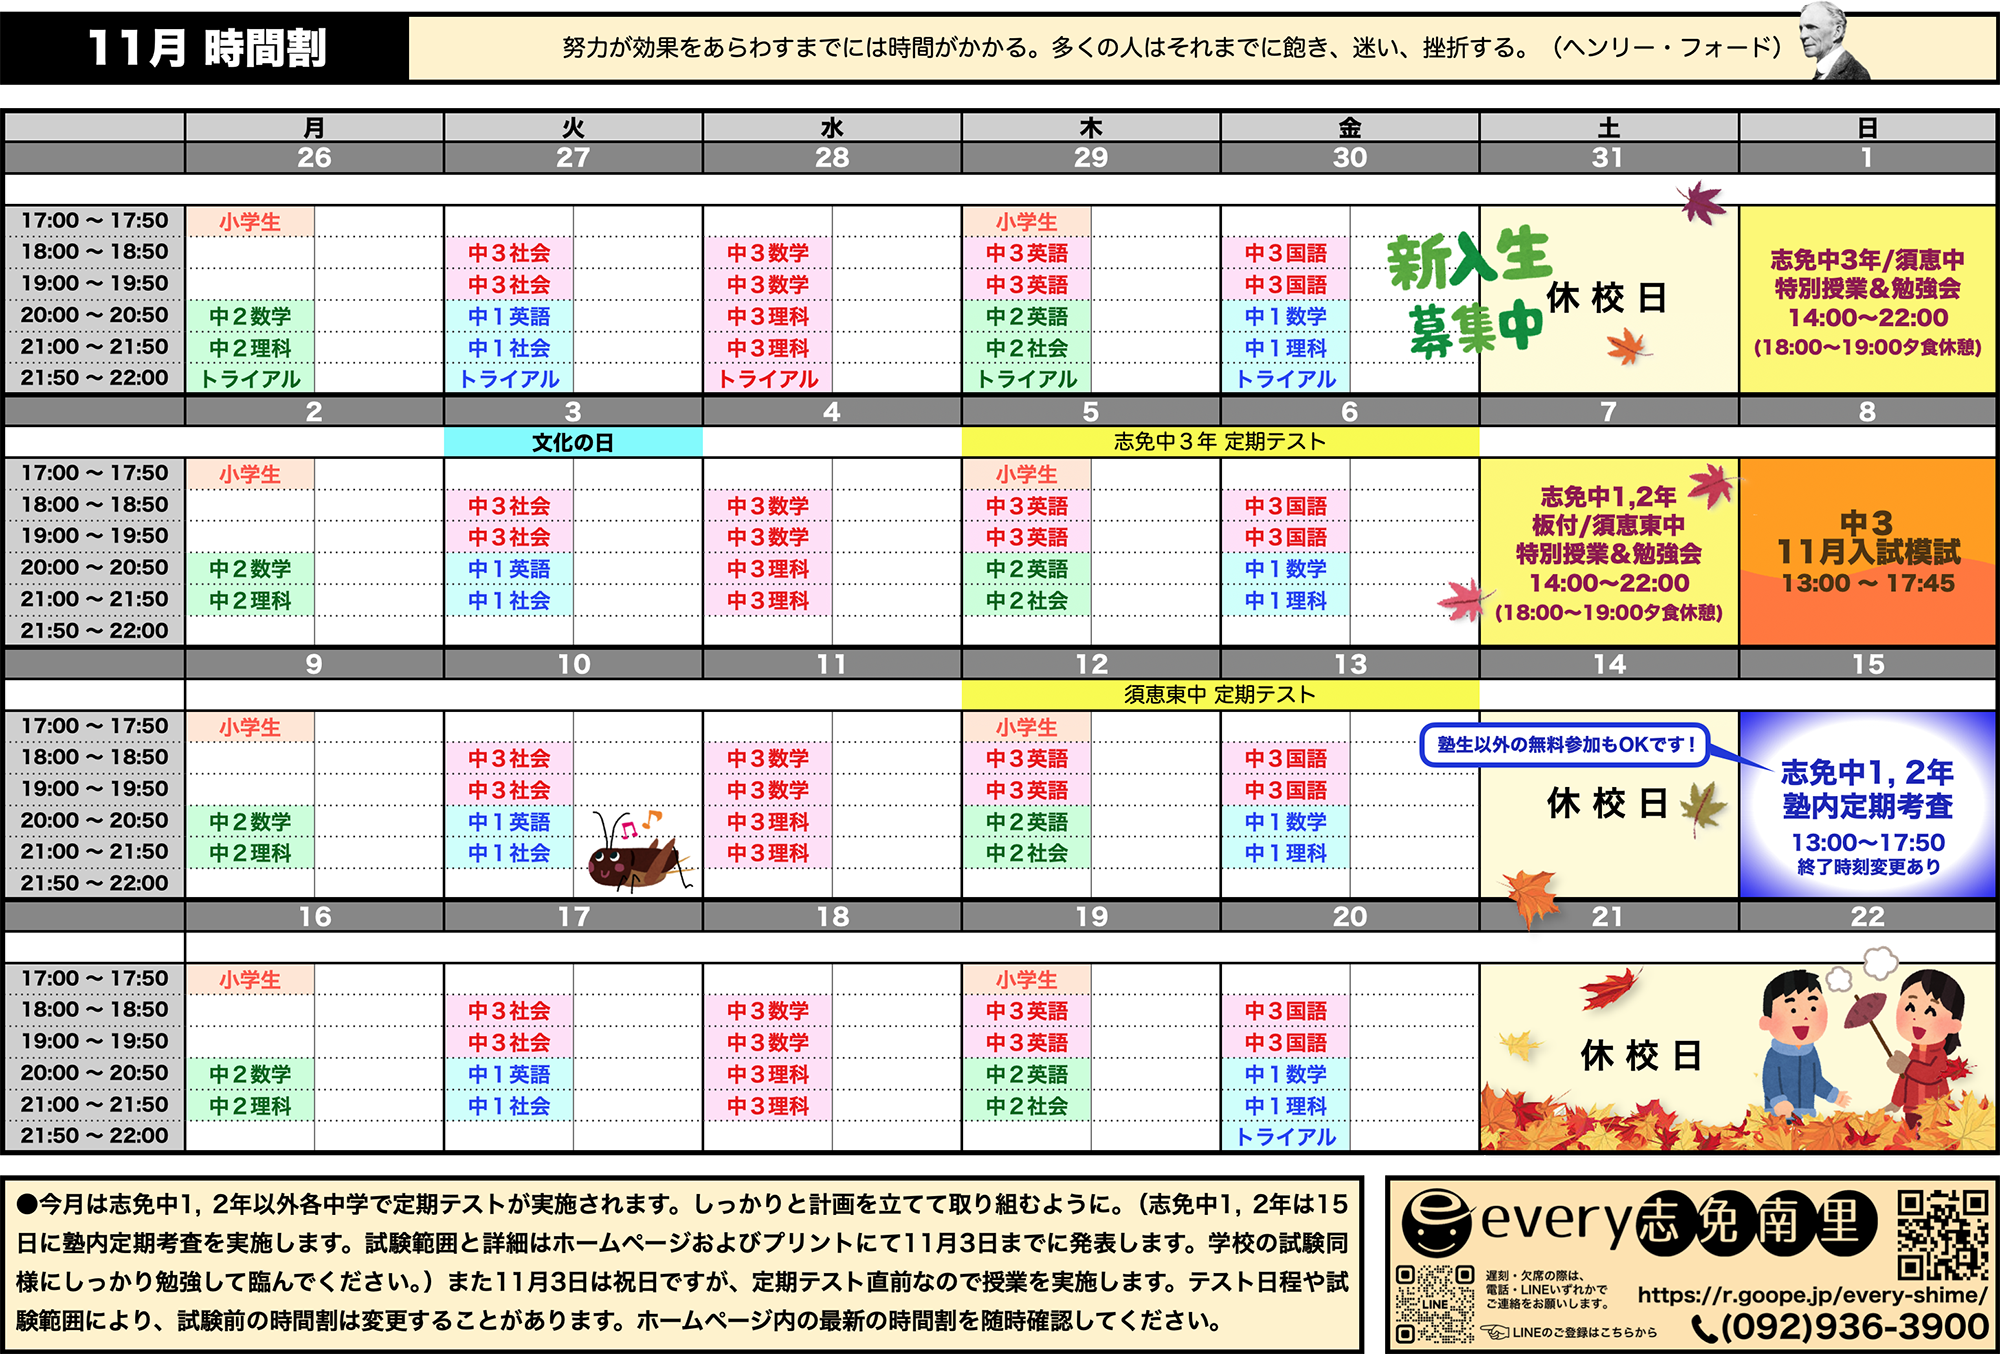
Task: Click the LINEのご登録はこちらから text
Action: (1585, 1332)
